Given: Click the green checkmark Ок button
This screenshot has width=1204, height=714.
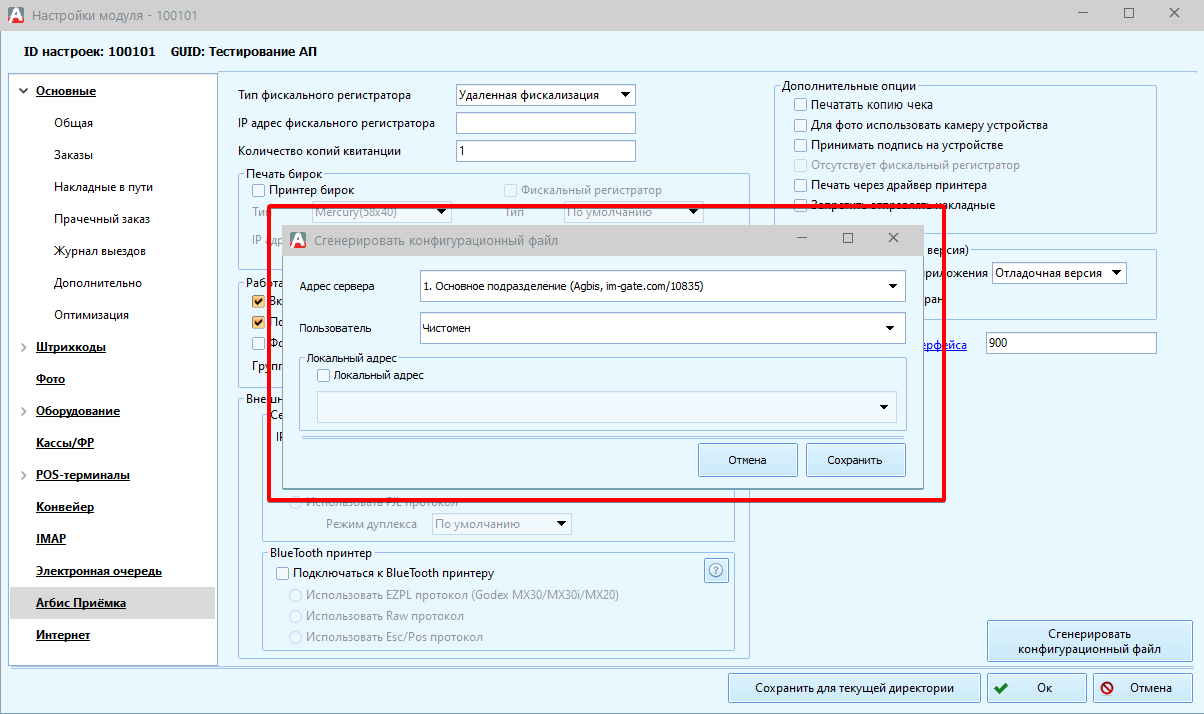Looking at the screenshot, I should coord(1036,688).
